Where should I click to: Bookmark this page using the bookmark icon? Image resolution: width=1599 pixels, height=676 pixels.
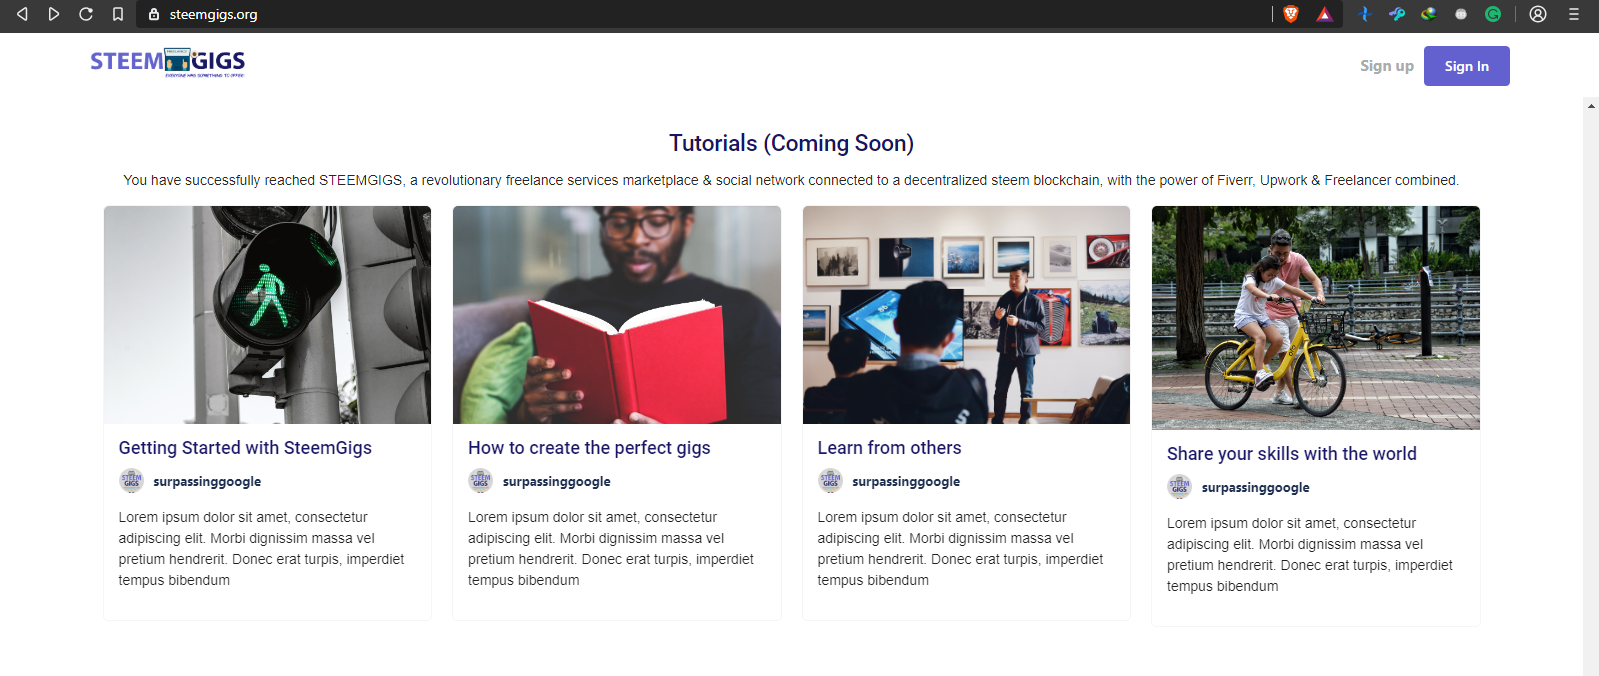[x=118, y=14]
